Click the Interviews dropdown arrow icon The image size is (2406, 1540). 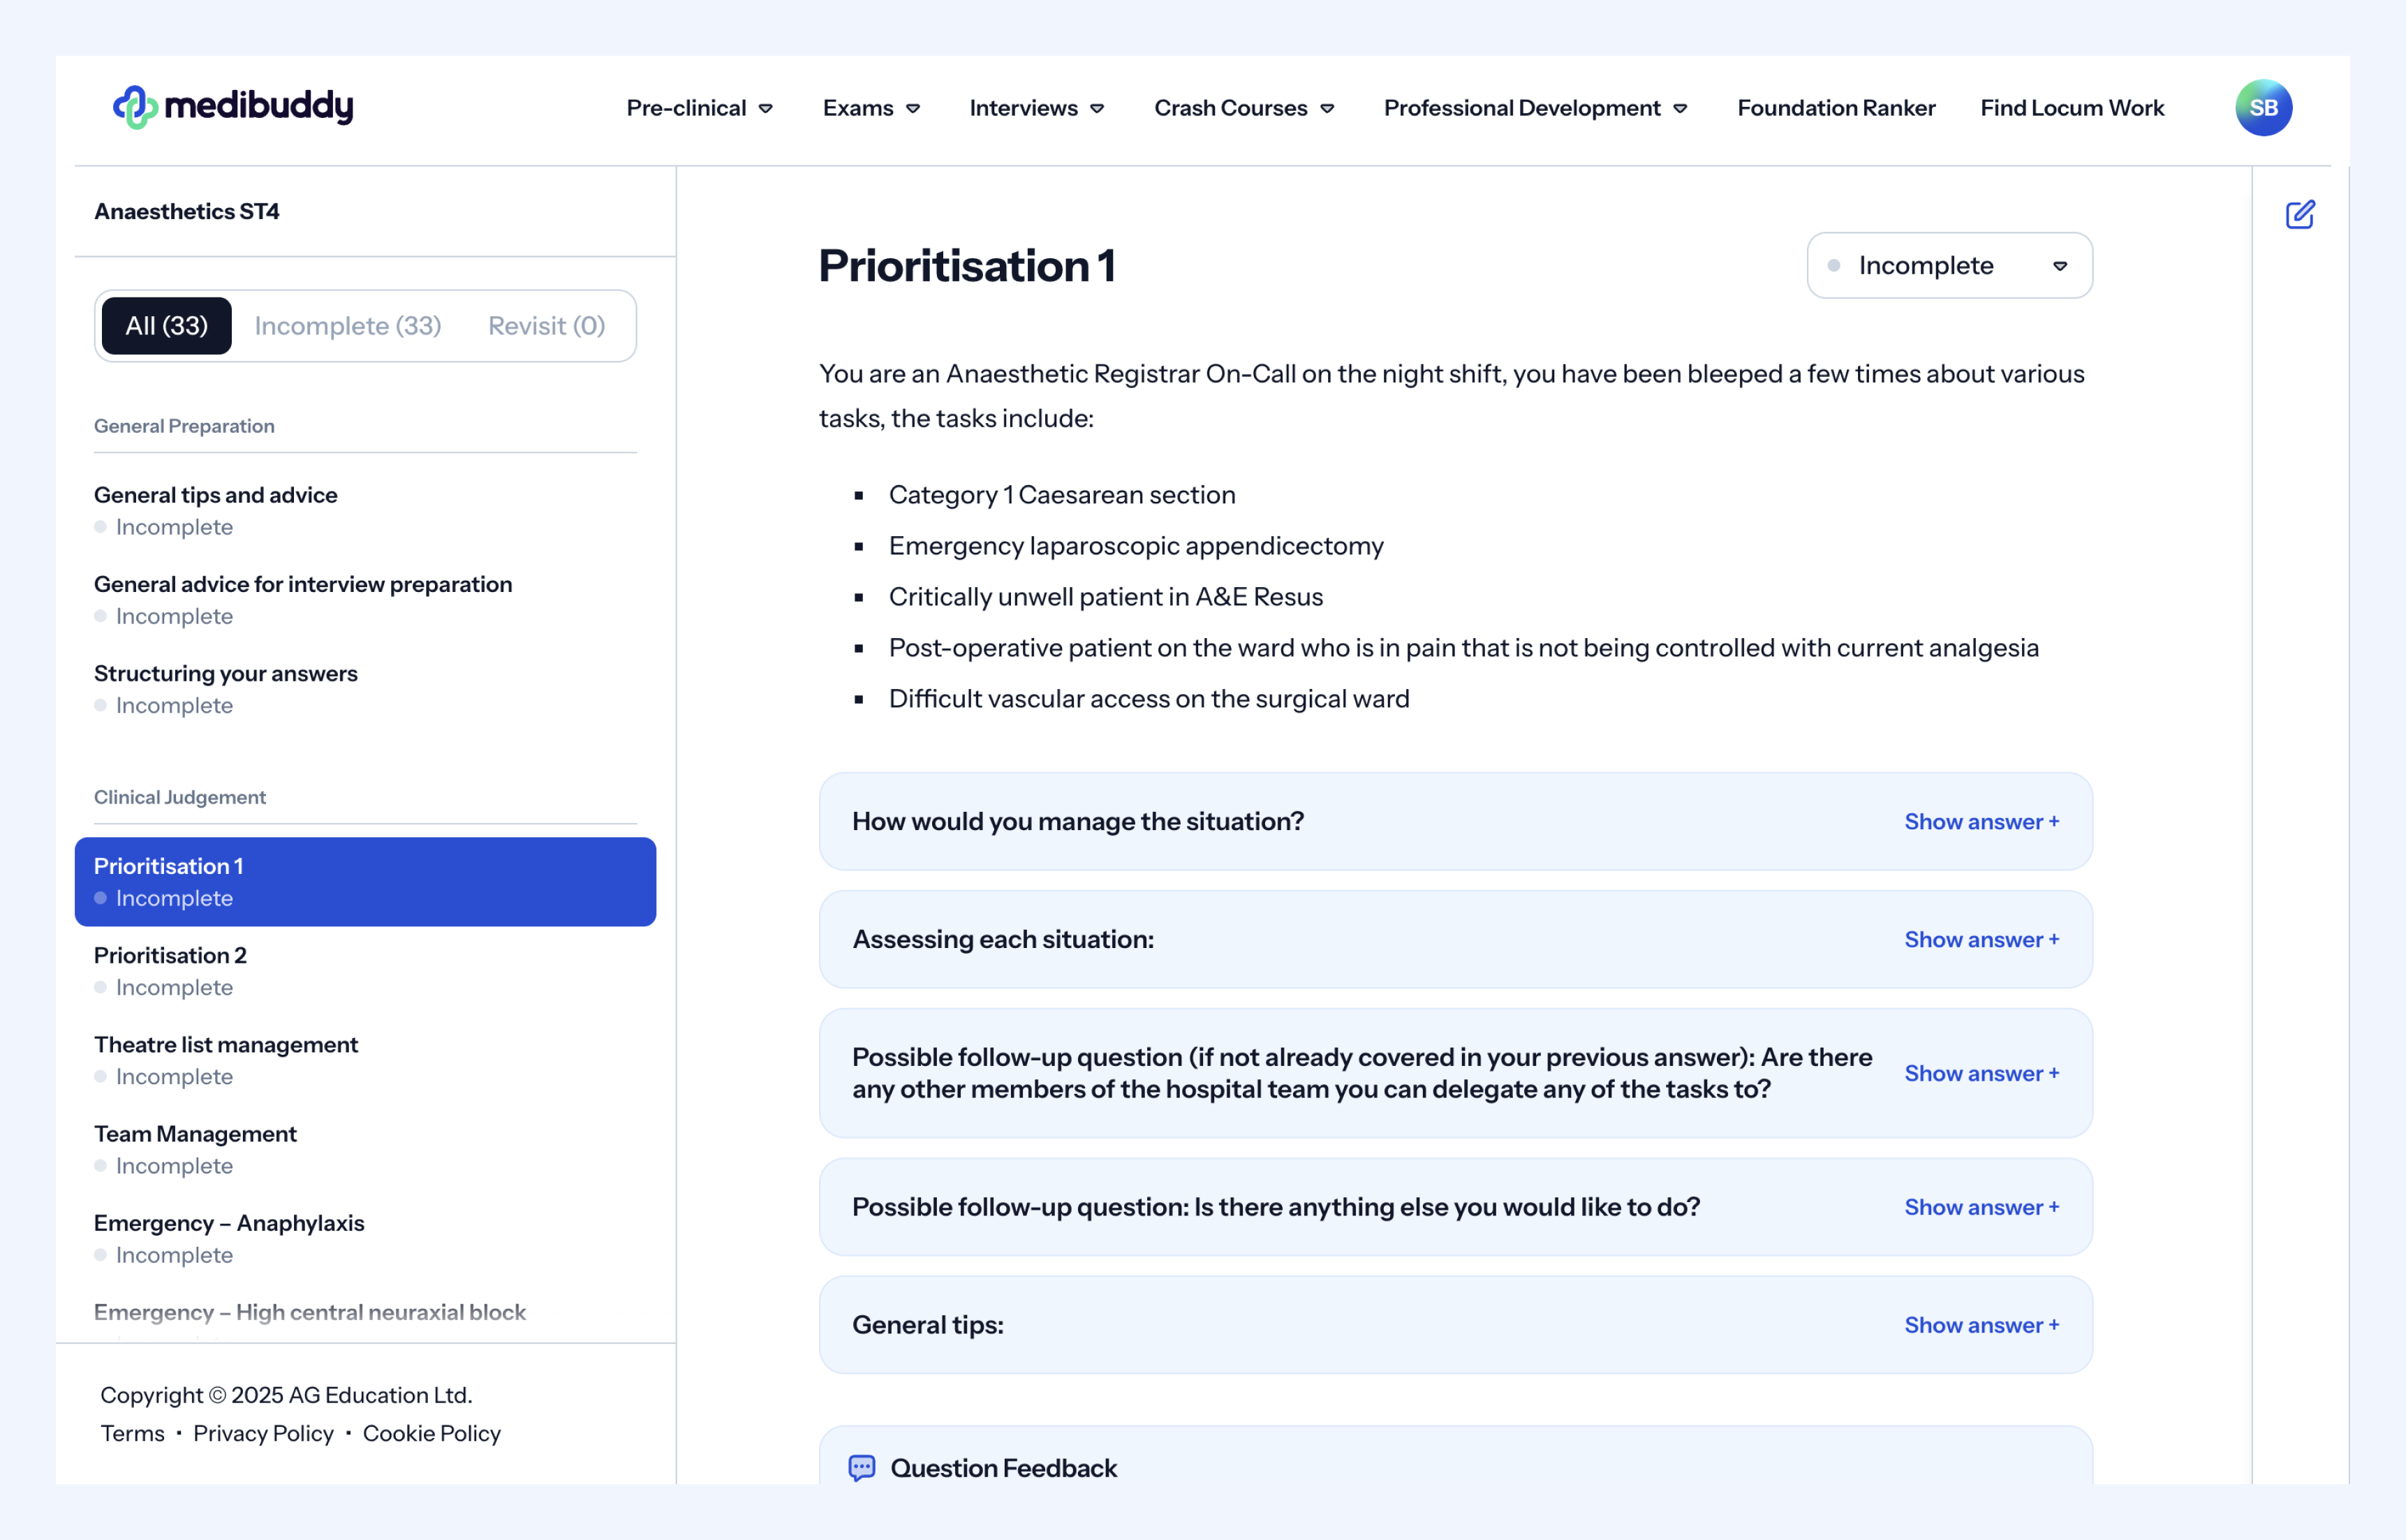point(1097,109)
